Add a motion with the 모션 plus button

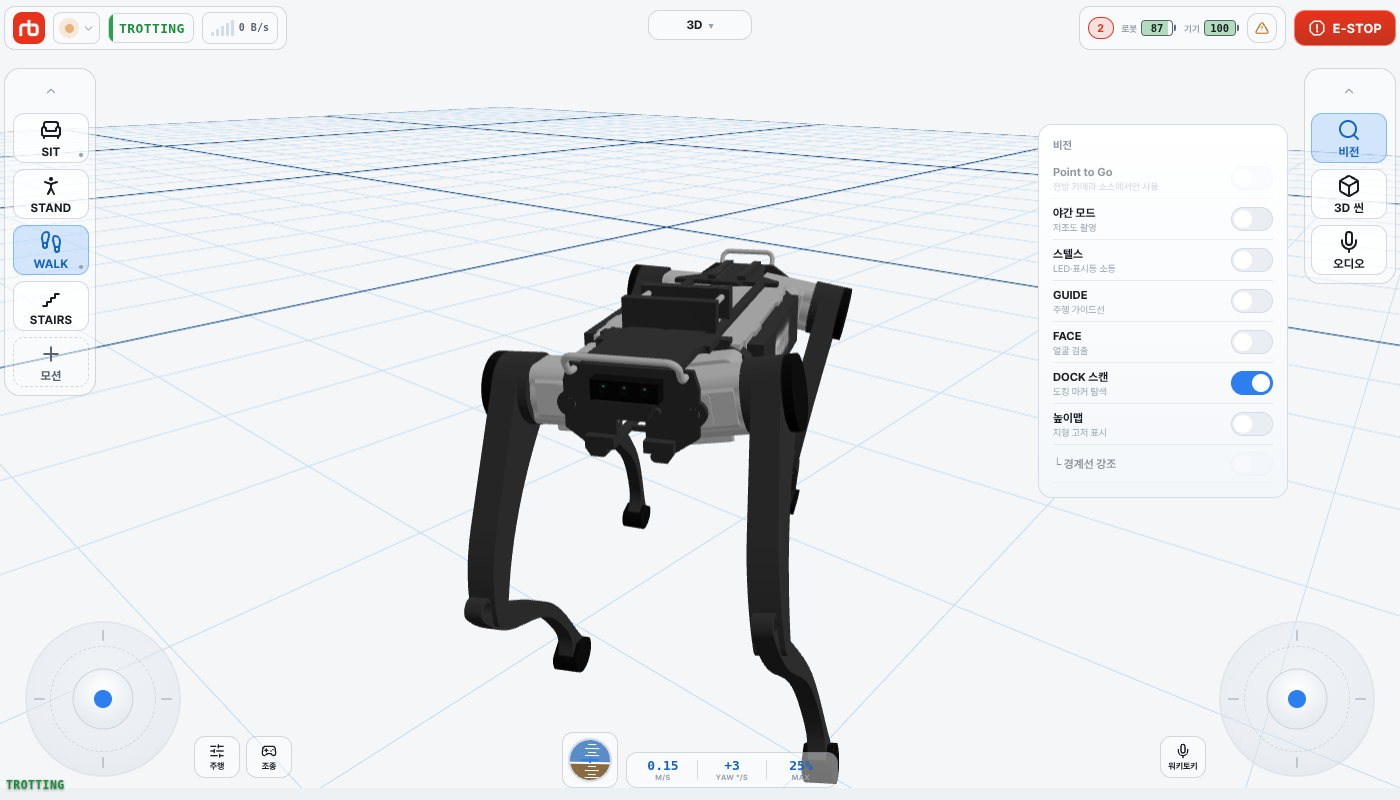51,362
